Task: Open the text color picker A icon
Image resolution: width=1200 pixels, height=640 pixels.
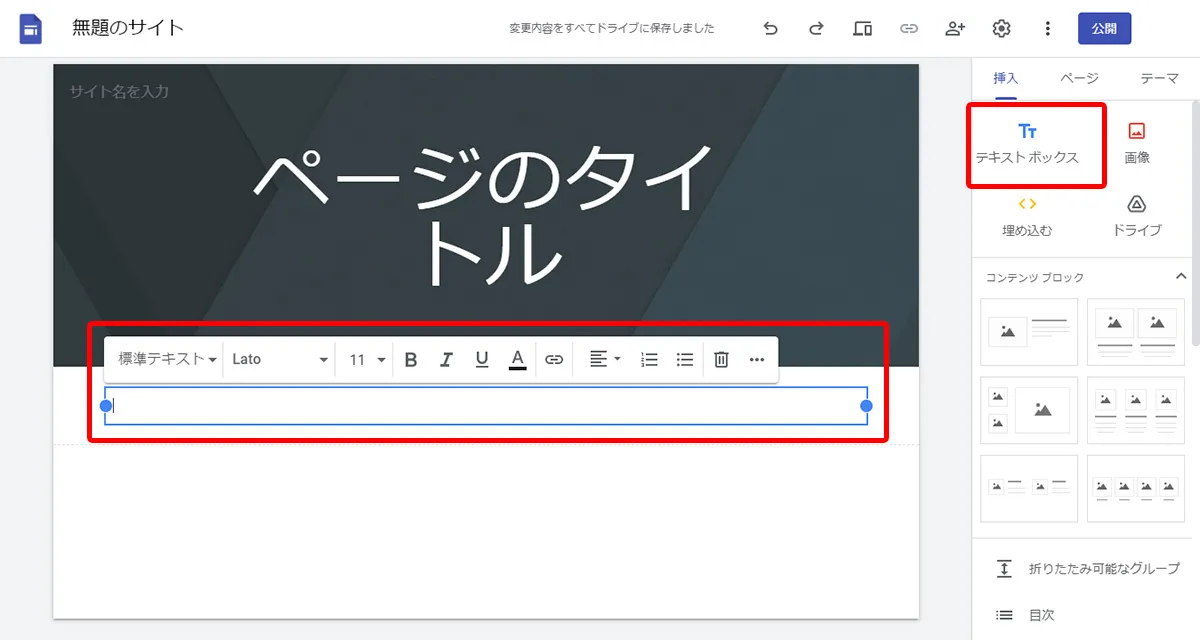Action: click(x=518, y=360)
